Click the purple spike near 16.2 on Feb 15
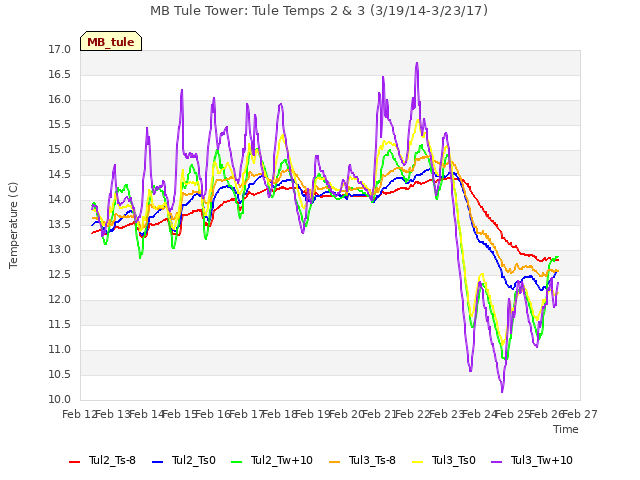The image size is (640, 480). [x=182, y=90]
